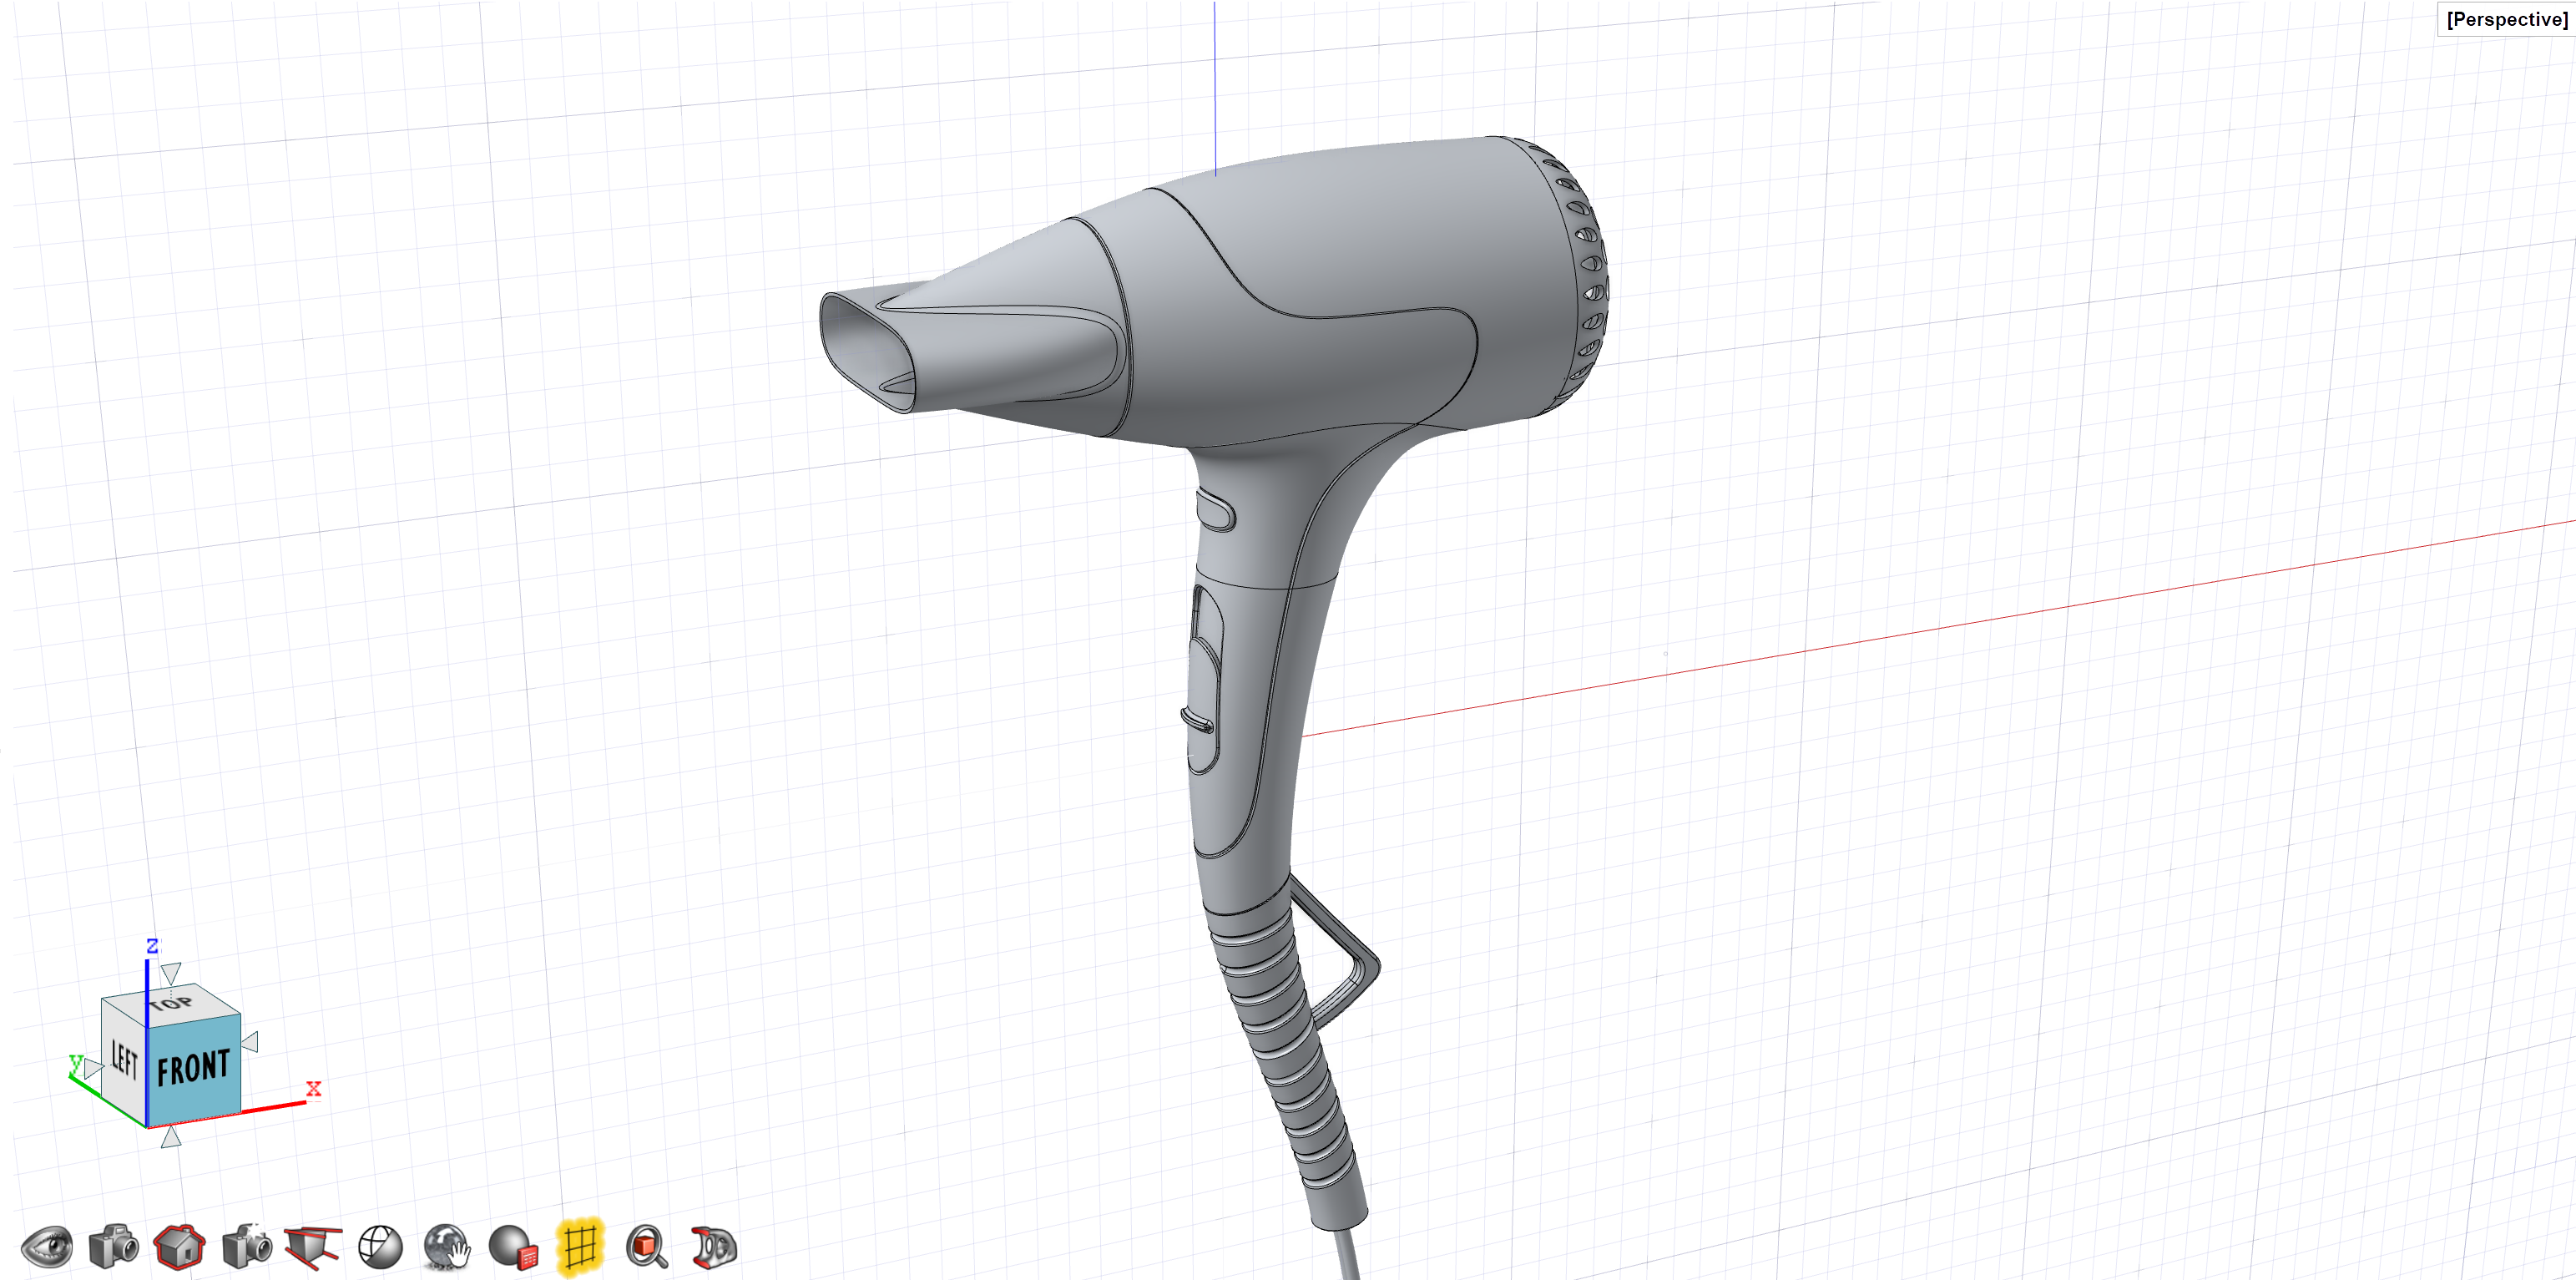Click the sphere with red list icon
The height and width of the screenshot is (1280, 2576).
514,1246
